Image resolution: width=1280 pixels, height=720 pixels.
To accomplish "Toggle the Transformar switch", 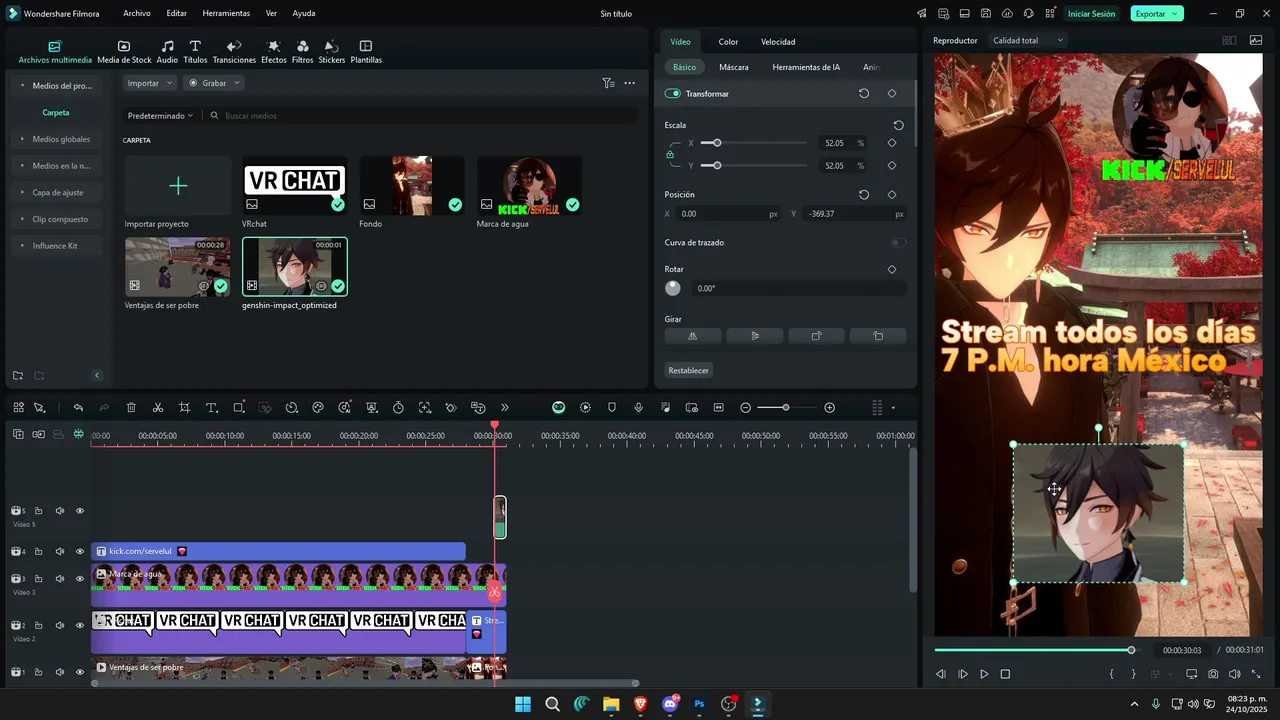I will (672, 93).
